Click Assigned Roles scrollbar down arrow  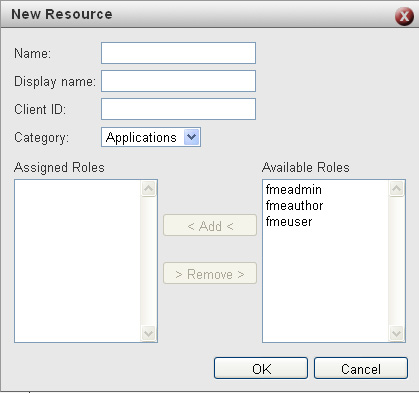pos(148,333)
